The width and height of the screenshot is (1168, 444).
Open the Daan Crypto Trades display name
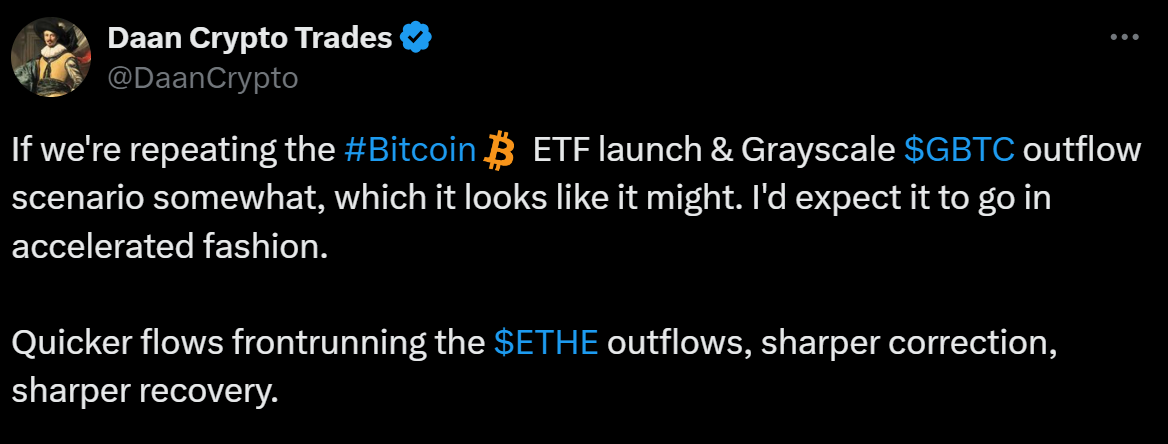tap(249, 39)
